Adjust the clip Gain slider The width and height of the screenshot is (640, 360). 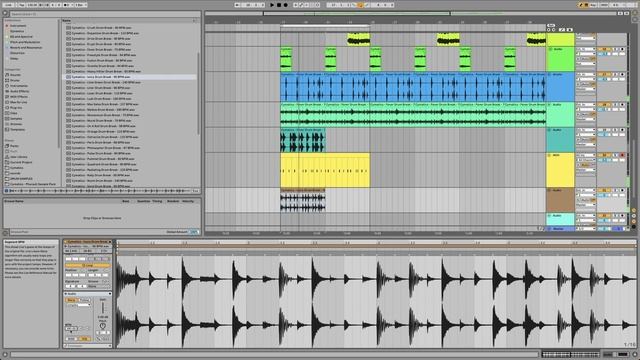103,307
